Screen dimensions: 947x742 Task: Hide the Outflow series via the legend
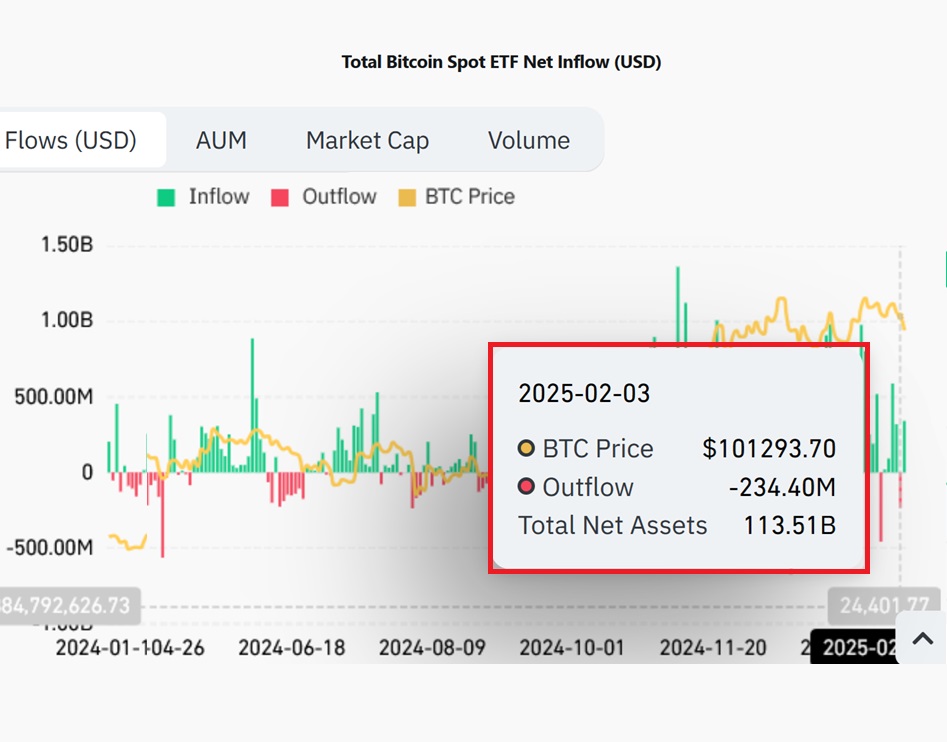[324, 197]
